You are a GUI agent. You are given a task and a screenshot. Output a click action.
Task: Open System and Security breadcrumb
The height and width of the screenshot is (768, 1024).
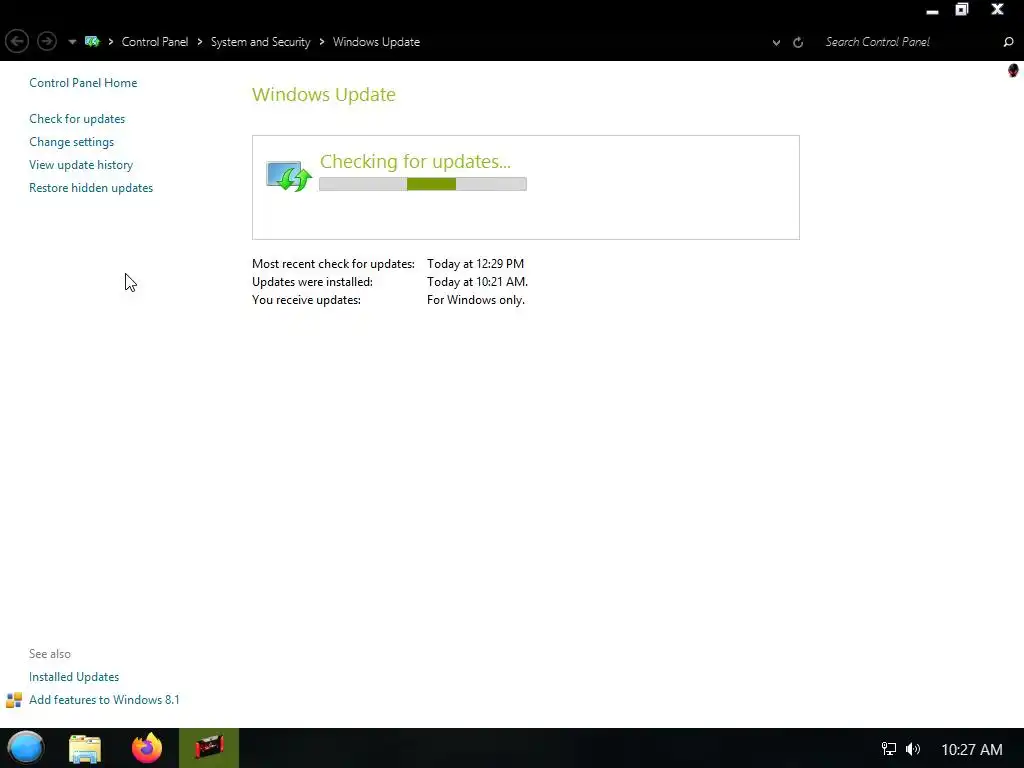click(261, 42)
